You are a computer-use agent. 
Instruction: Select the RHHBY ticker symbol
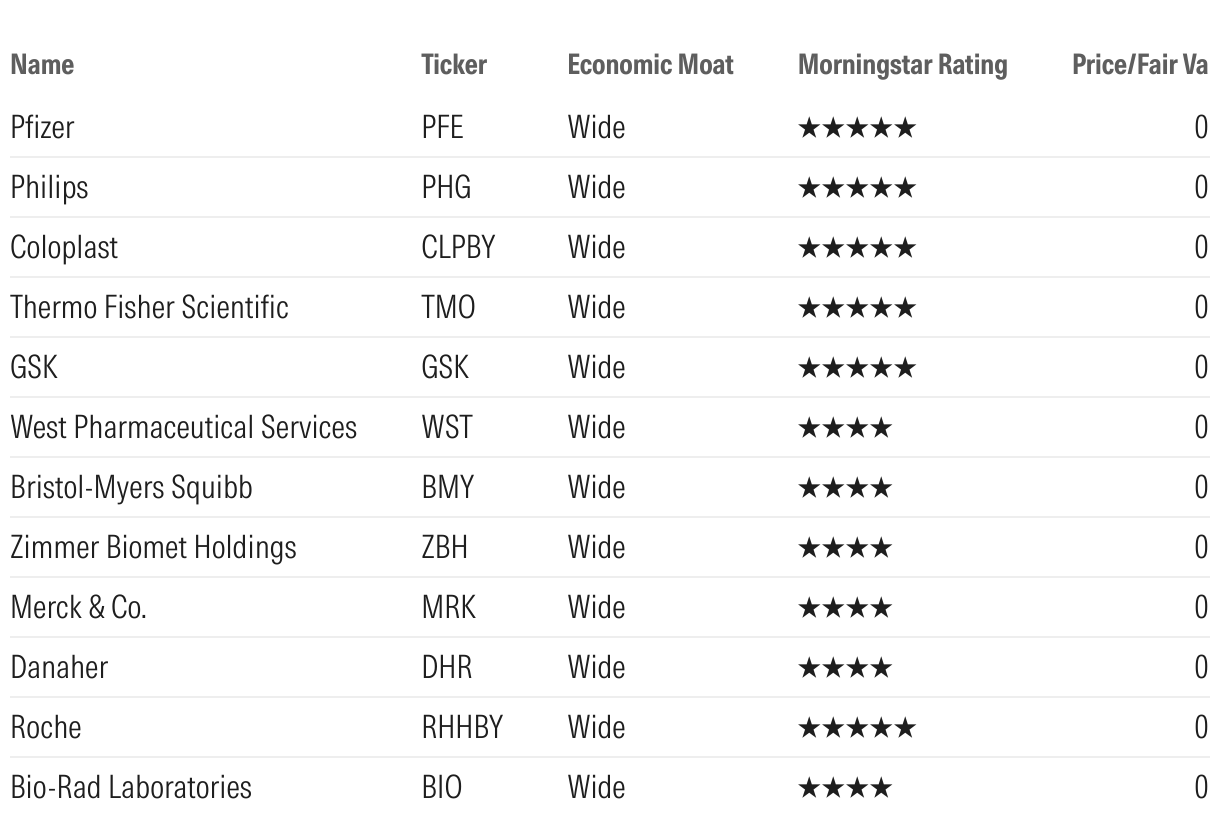[x=461, y=727]
